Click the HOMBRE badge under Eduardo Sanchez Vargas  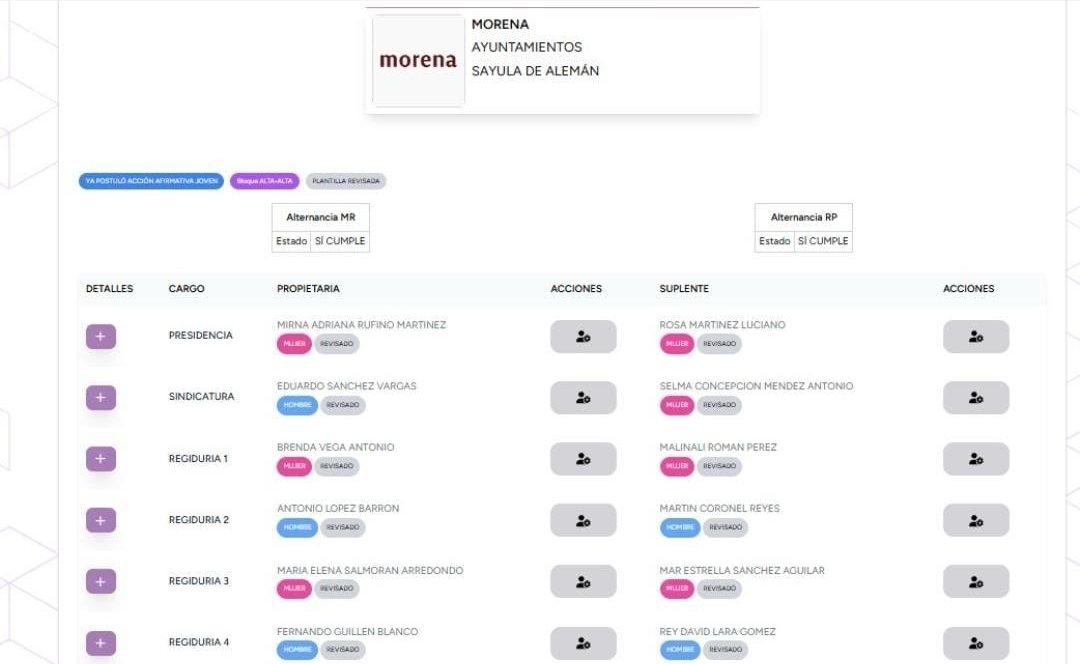tap(297, 405)
